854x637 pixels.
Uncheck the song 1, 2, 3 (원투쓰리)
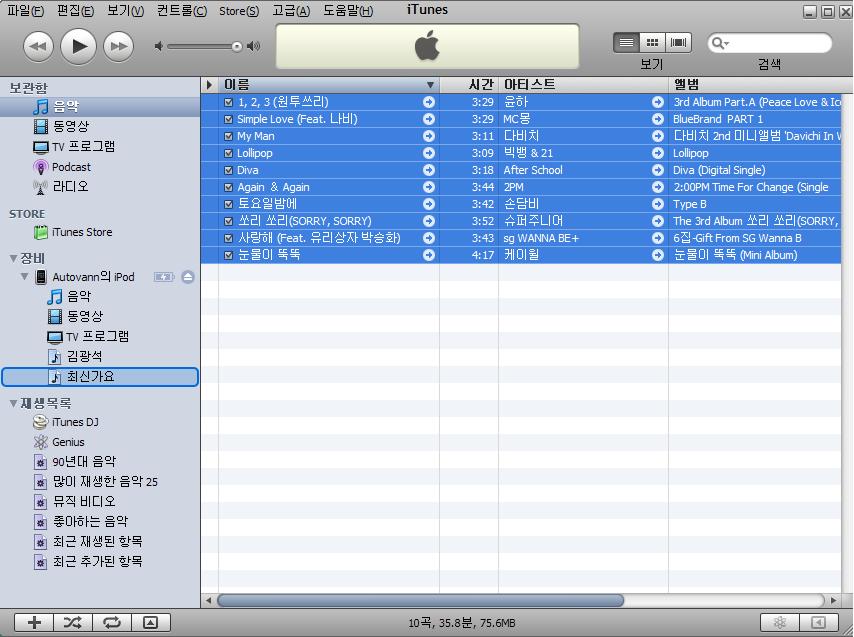(x=228, y=102)
